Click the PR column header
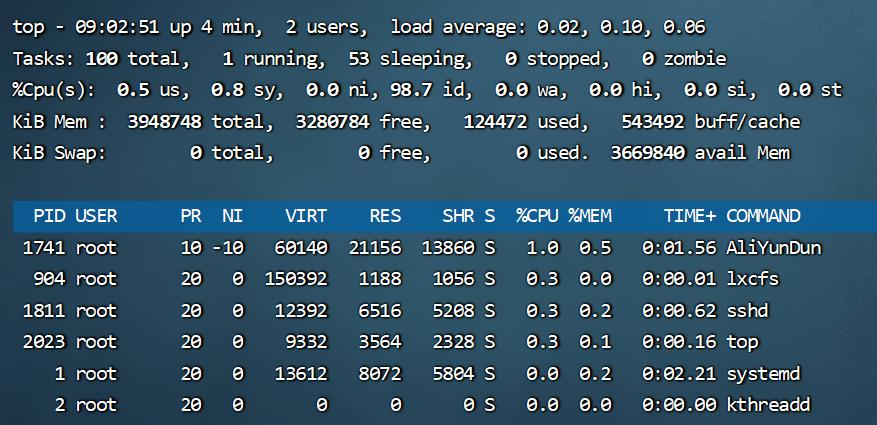The width and height of the screenshot is (877, 425). click(191, 216)
